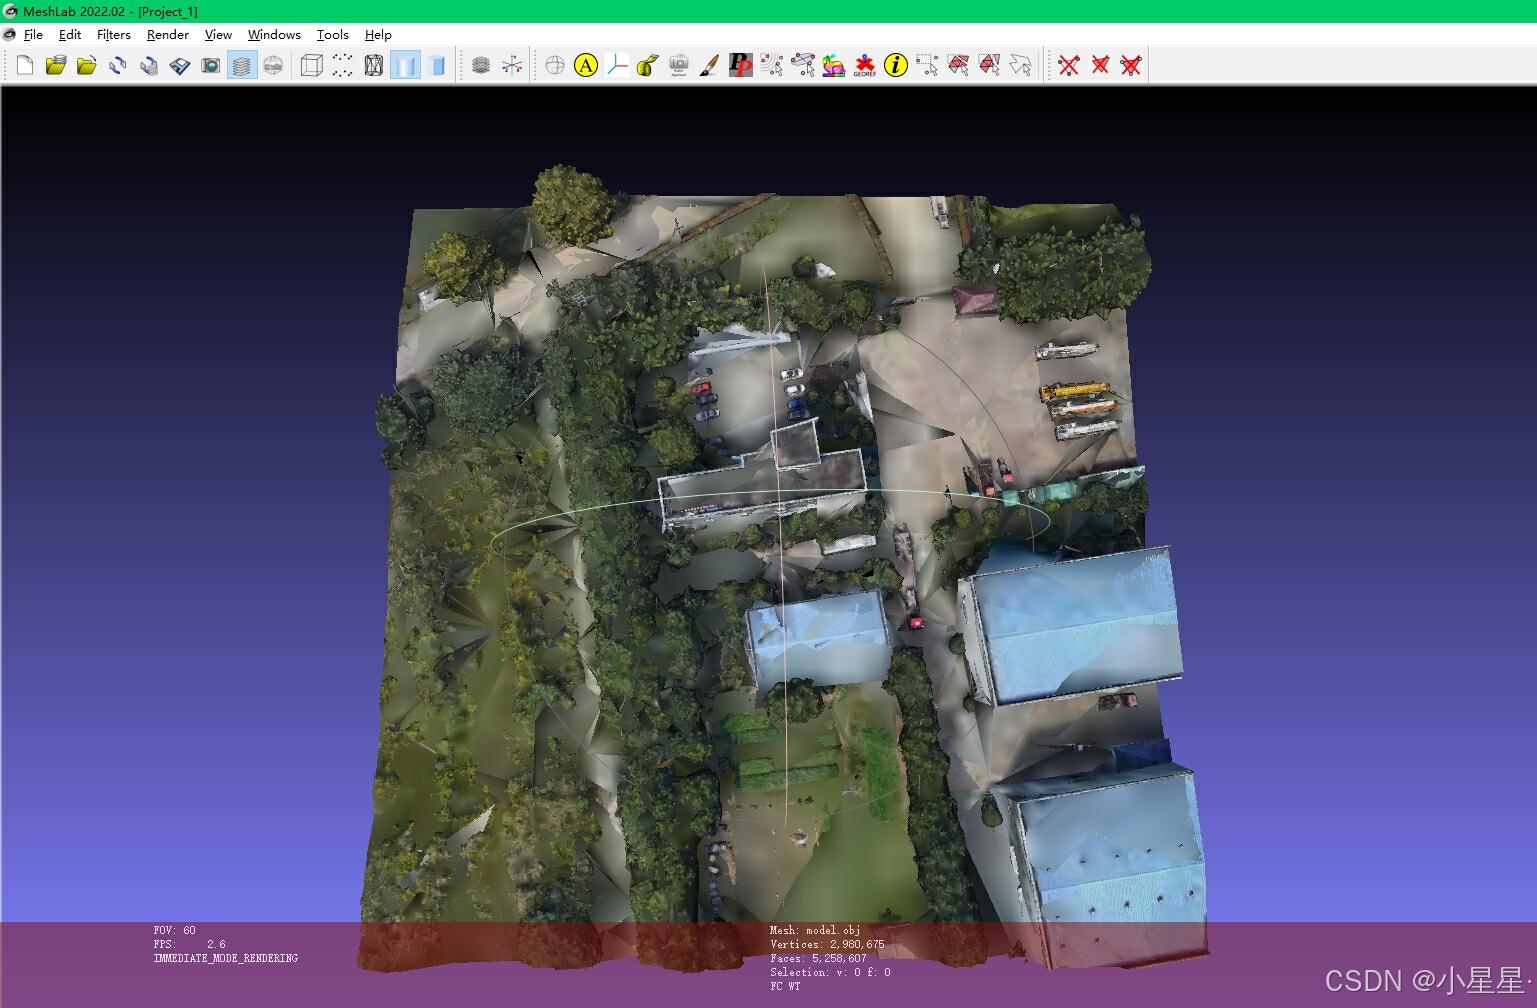Image resolution: width=1537 pixels, height=1008 pixels.
Task: Toggle fill rendering with lit cylinder icon
Action: 405,66
